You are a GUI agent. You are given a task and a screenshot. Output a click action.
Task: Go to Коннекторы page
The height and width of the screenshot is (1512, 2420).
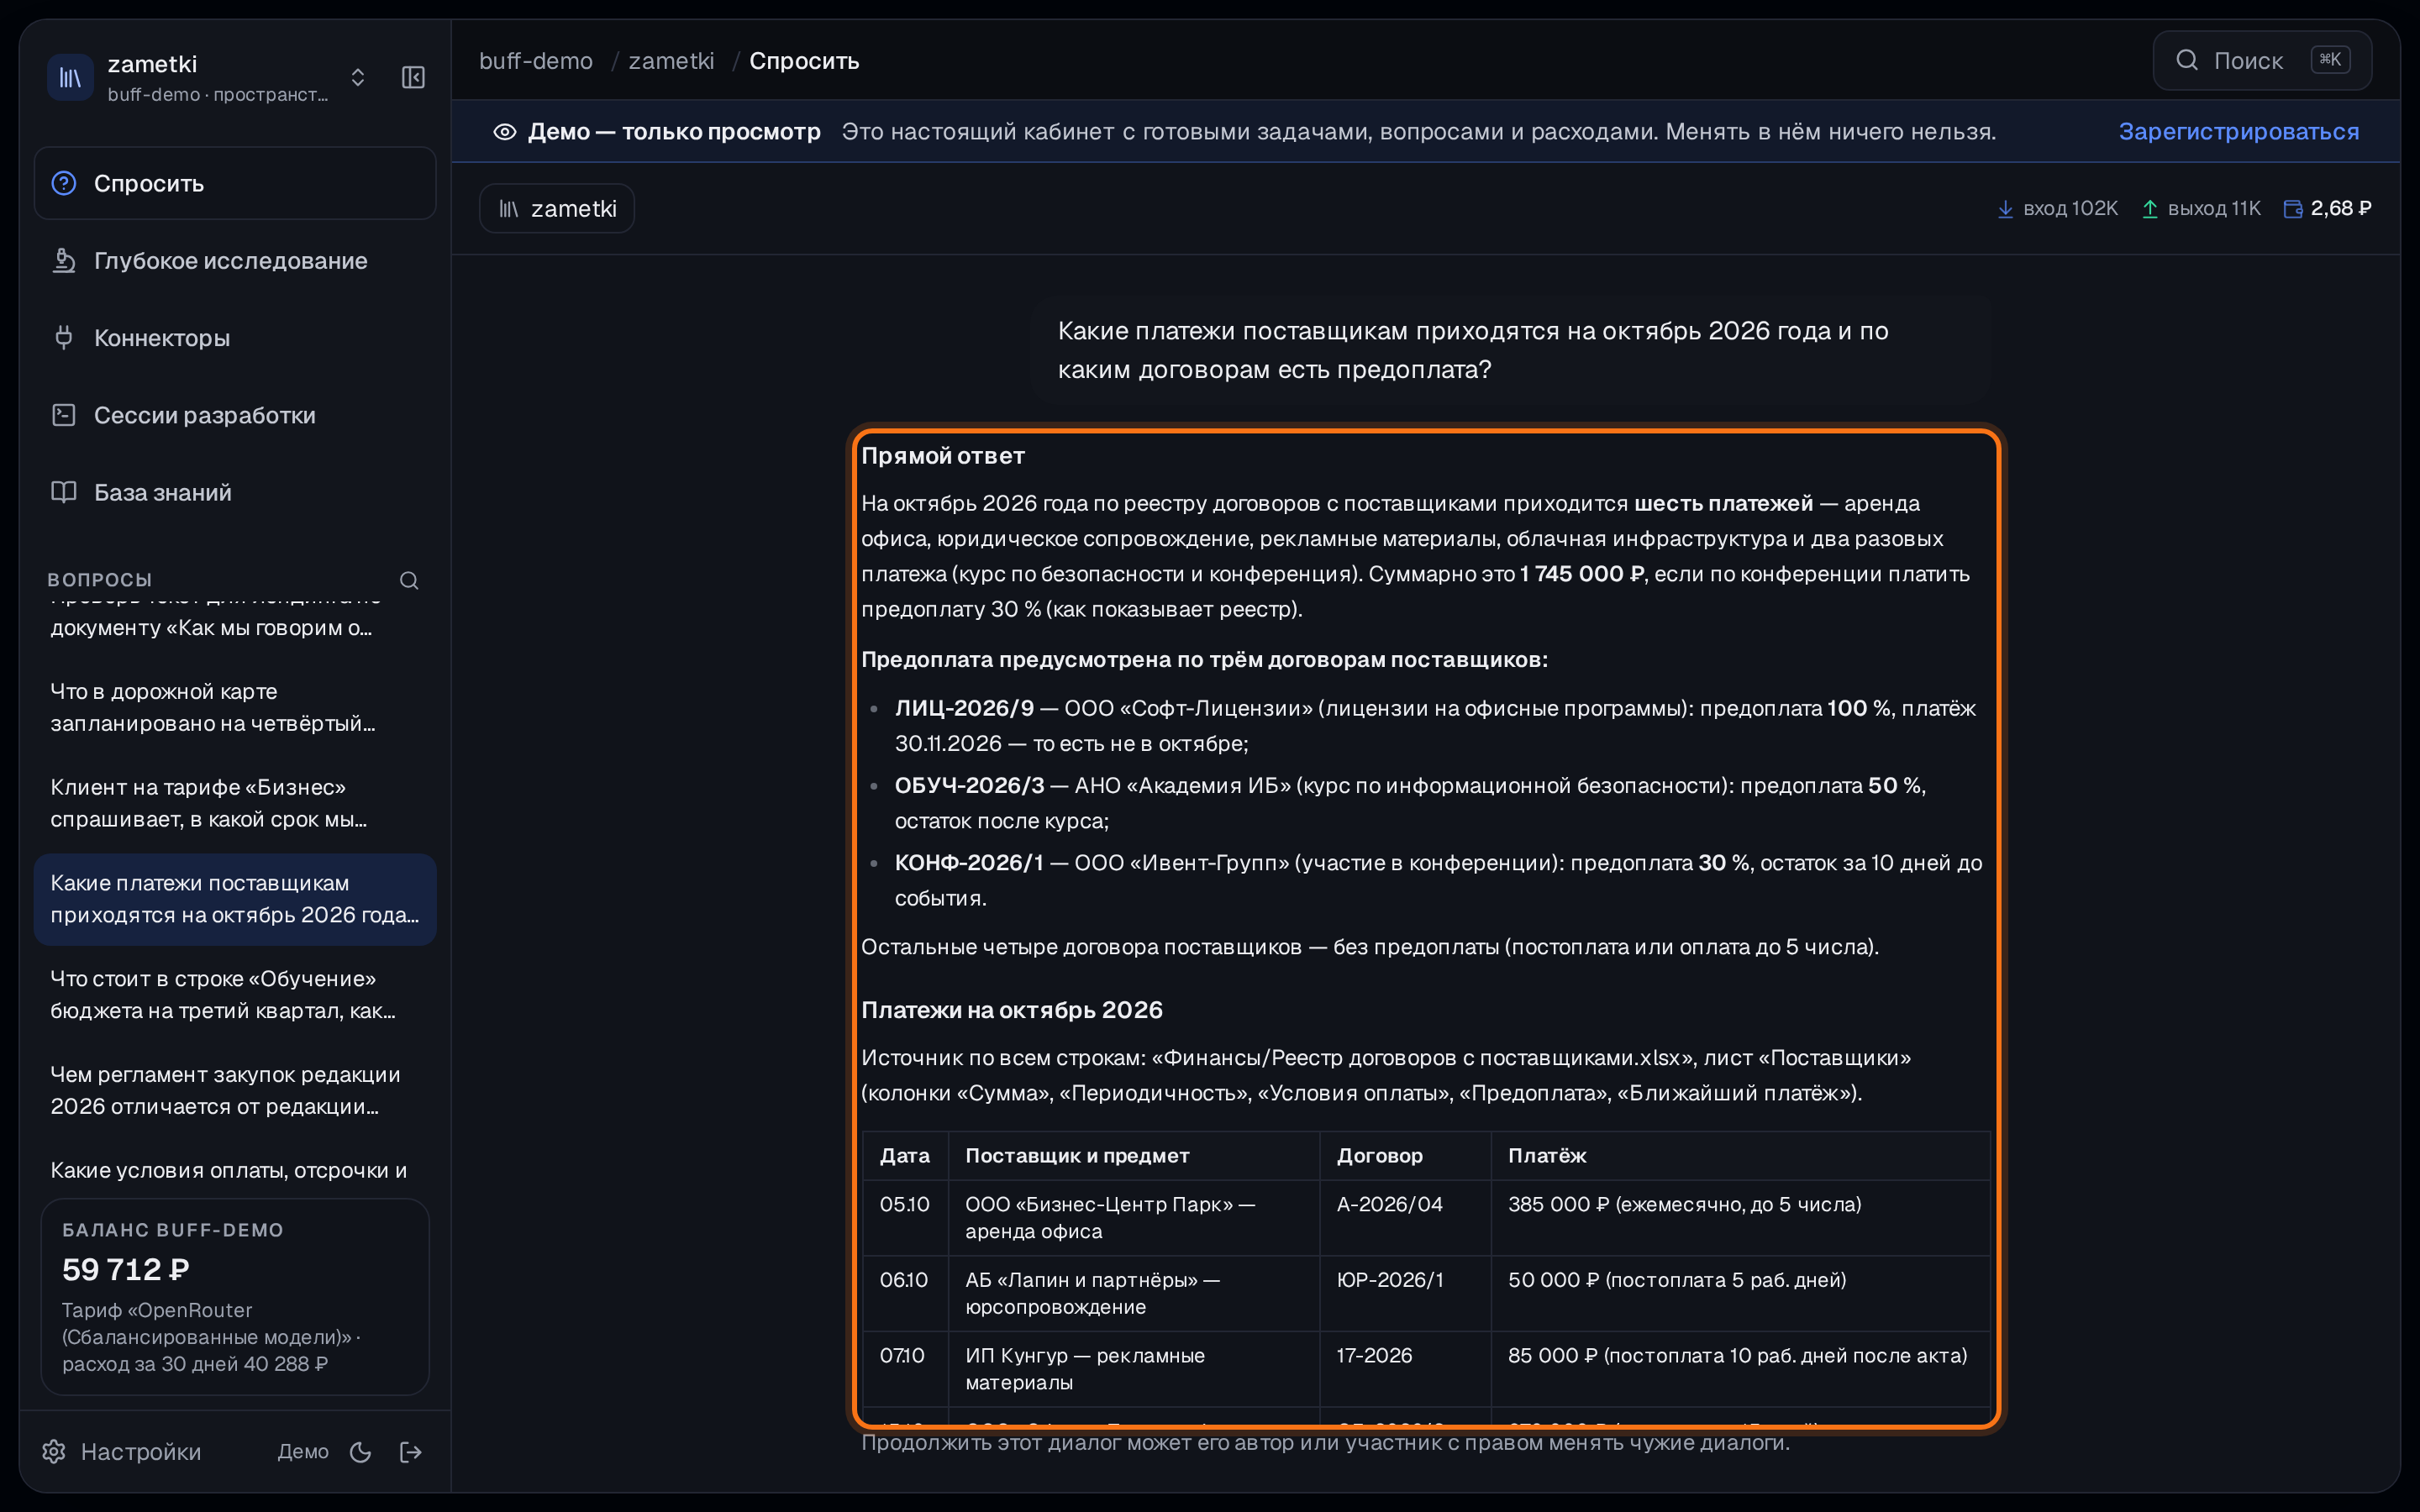pyautogui.click(x=235, y=337)
